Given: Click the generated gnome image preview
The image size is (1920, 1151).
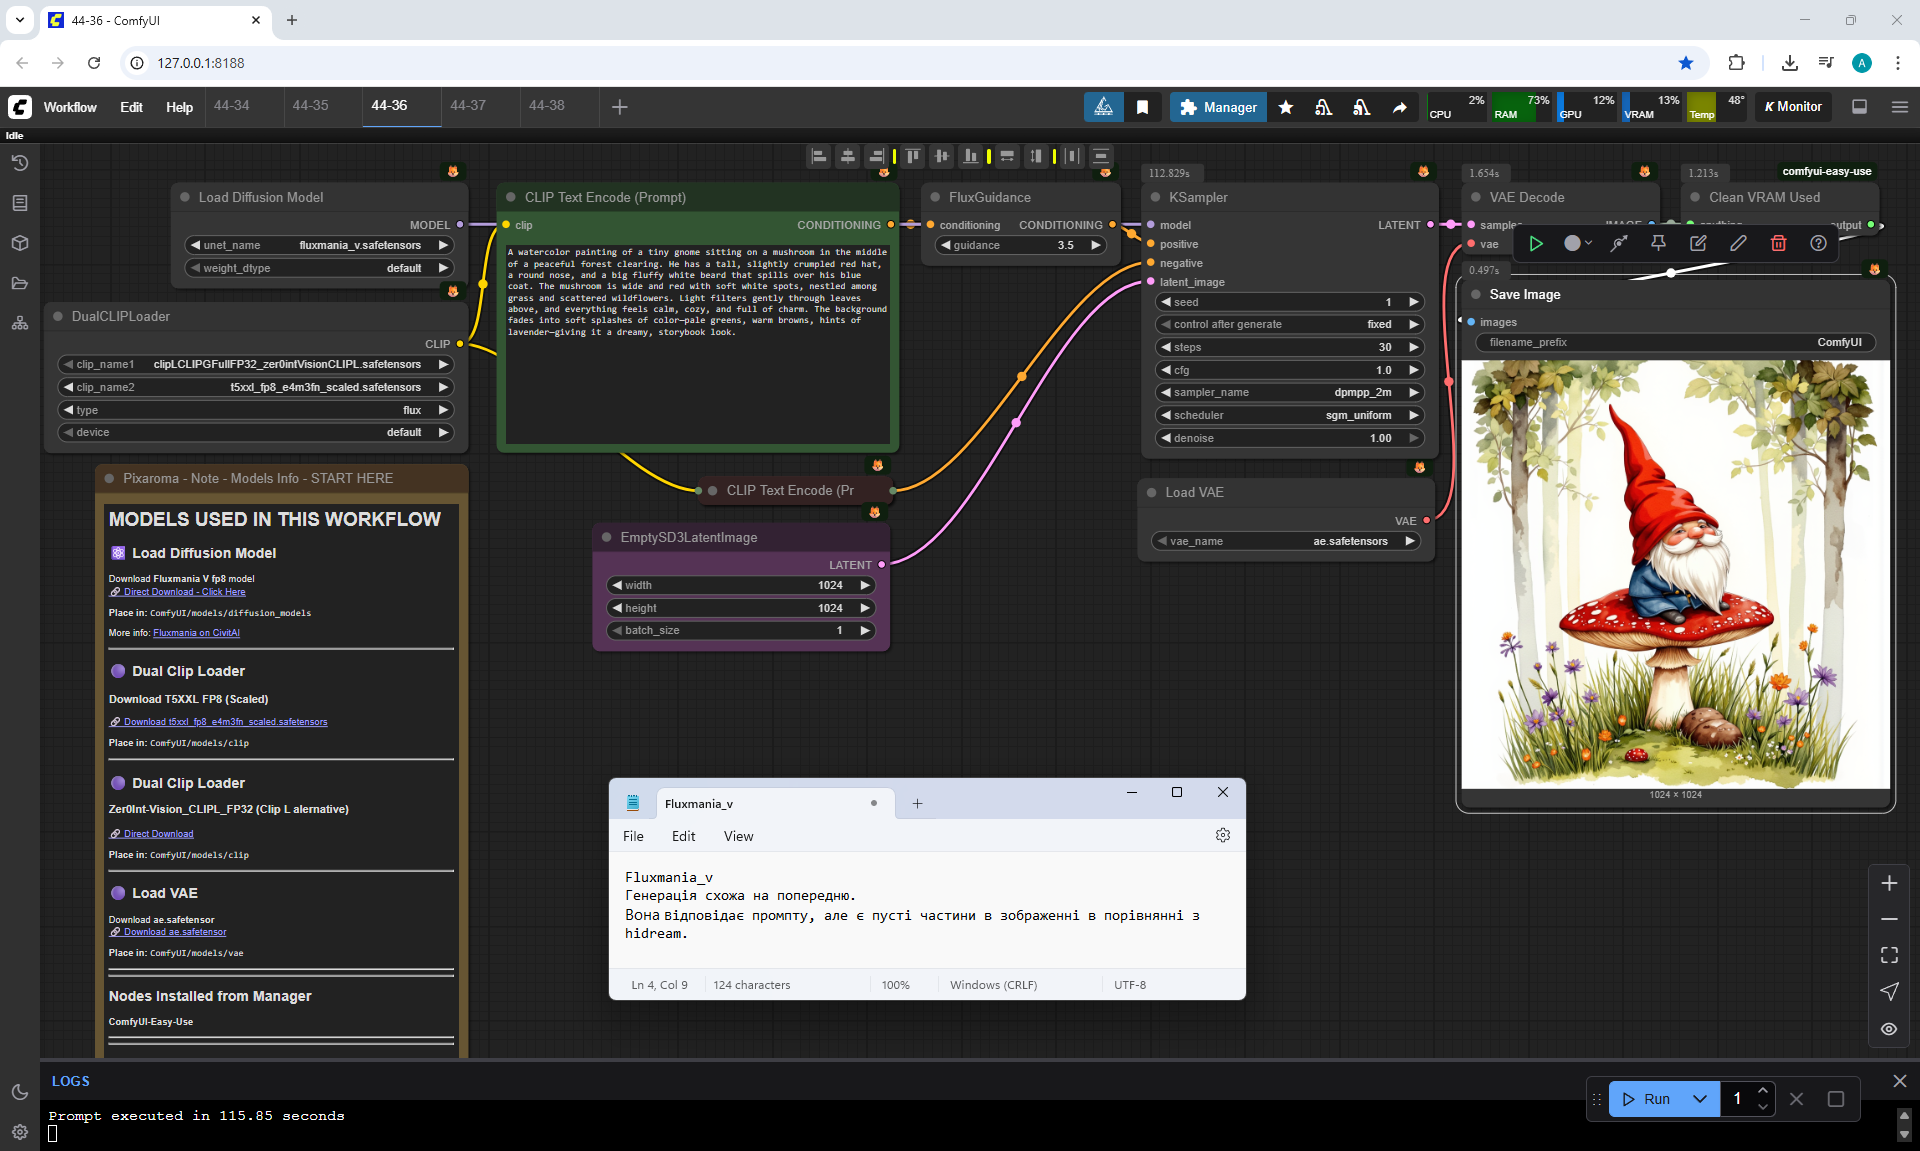Looking at the screenshot, I should coord(1675,575).
